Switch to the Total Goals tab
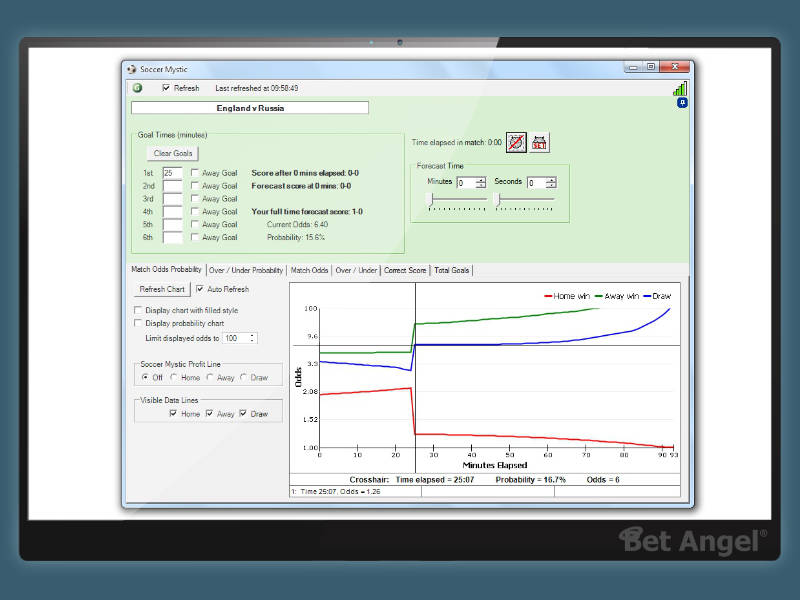 pyautogui.click(x=452, y=270)
